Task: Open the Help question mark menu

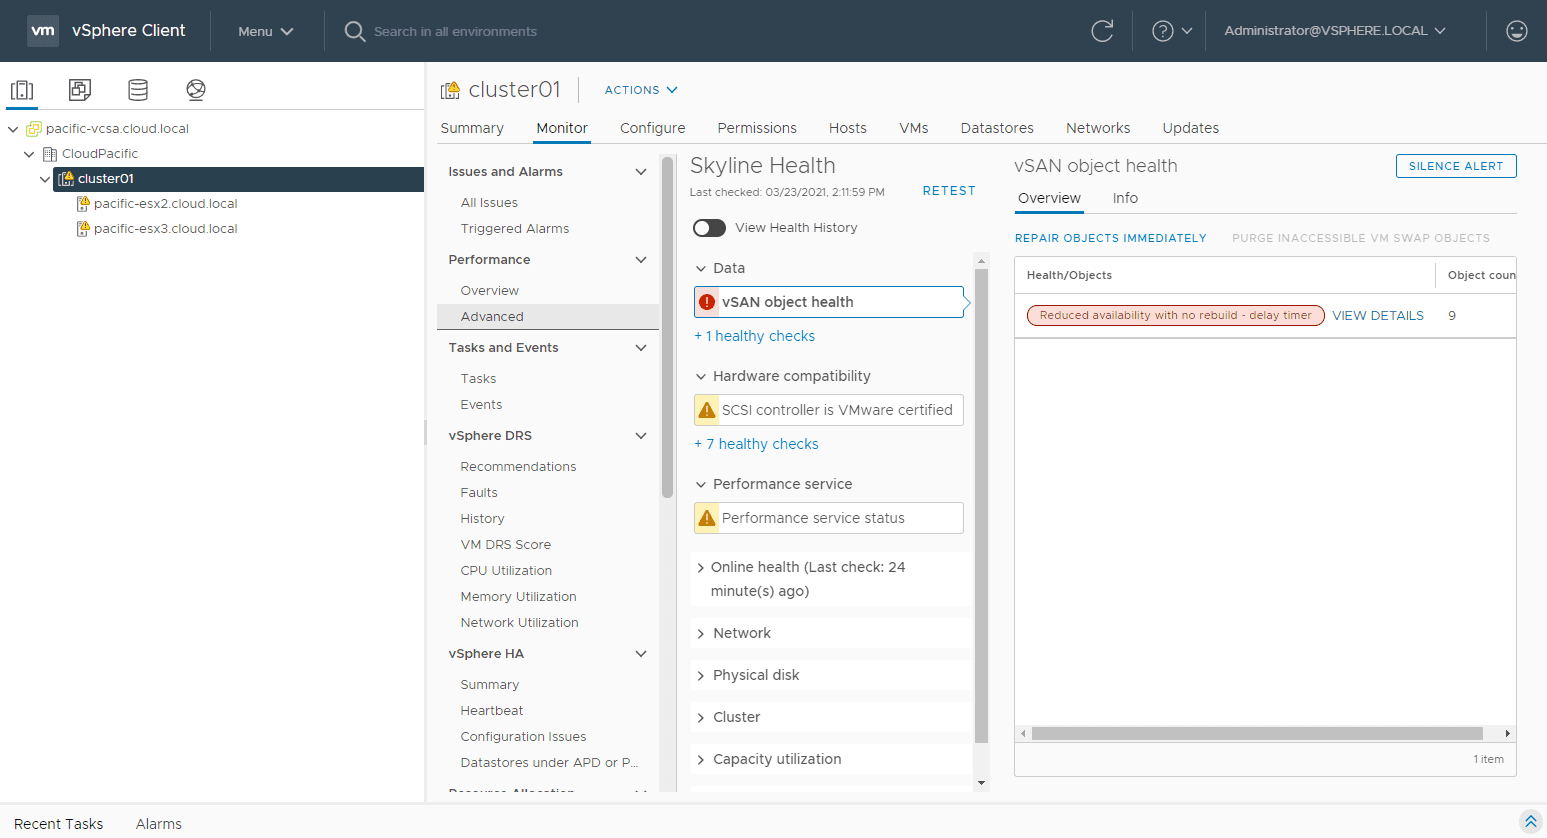Action: pos(1171,31)
